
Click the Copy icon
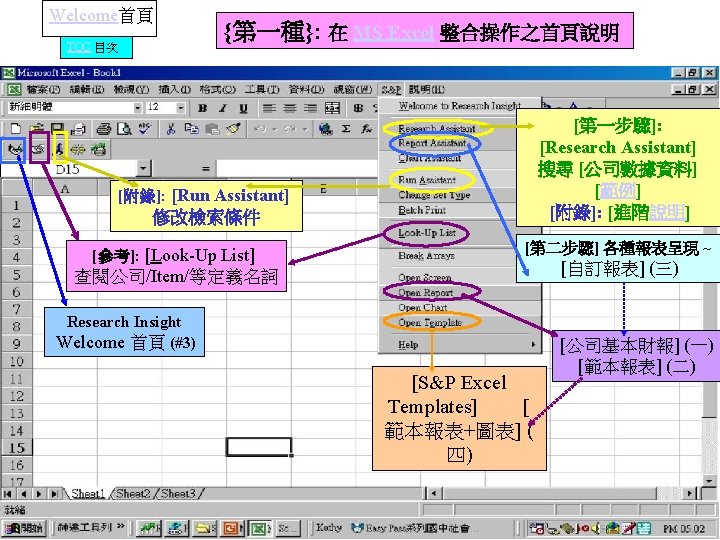[x=191, y=129]
